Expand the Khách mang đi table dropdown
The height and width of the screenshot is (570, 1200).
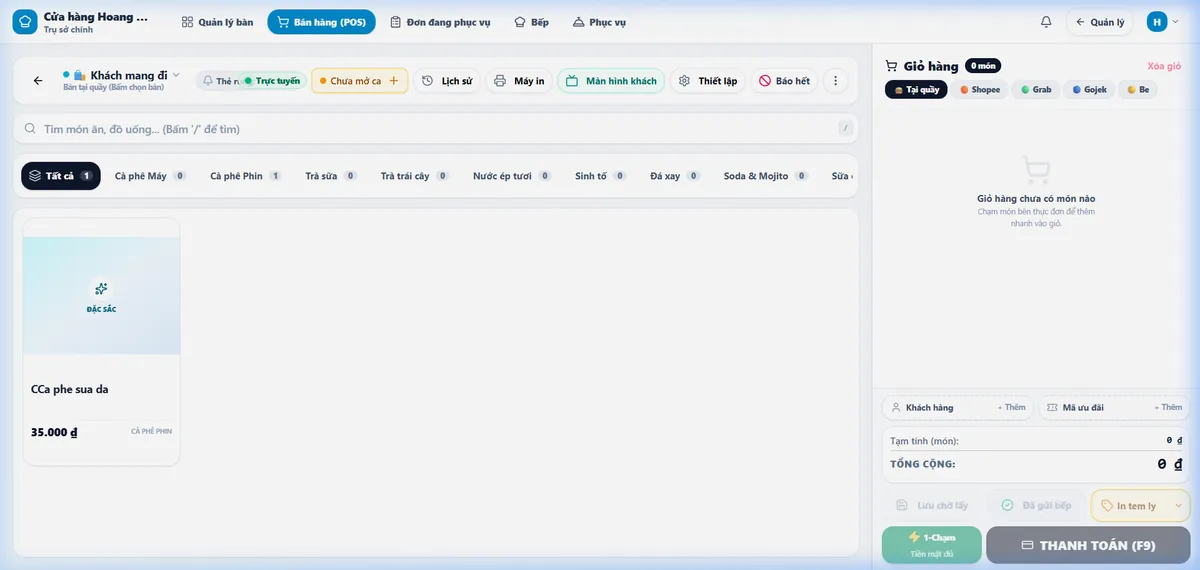pyautogui.click(x=176, y=75)
